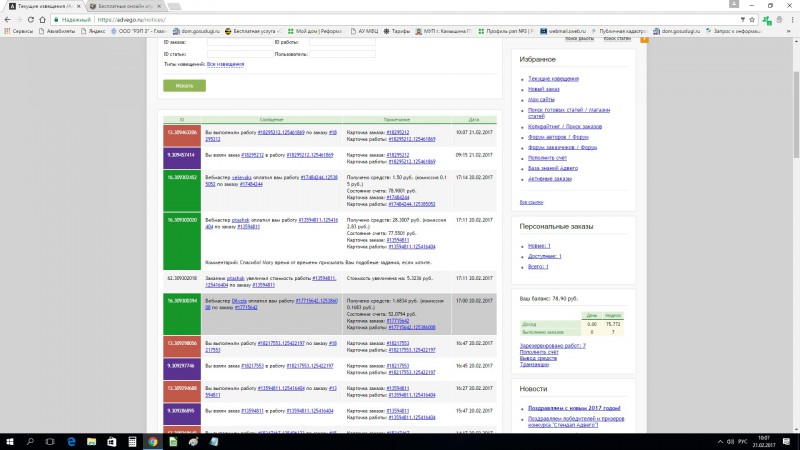The width and height of the screenshot is (800, 450).
Task: Go back using the browser back arrow
Action: [7, 19]
